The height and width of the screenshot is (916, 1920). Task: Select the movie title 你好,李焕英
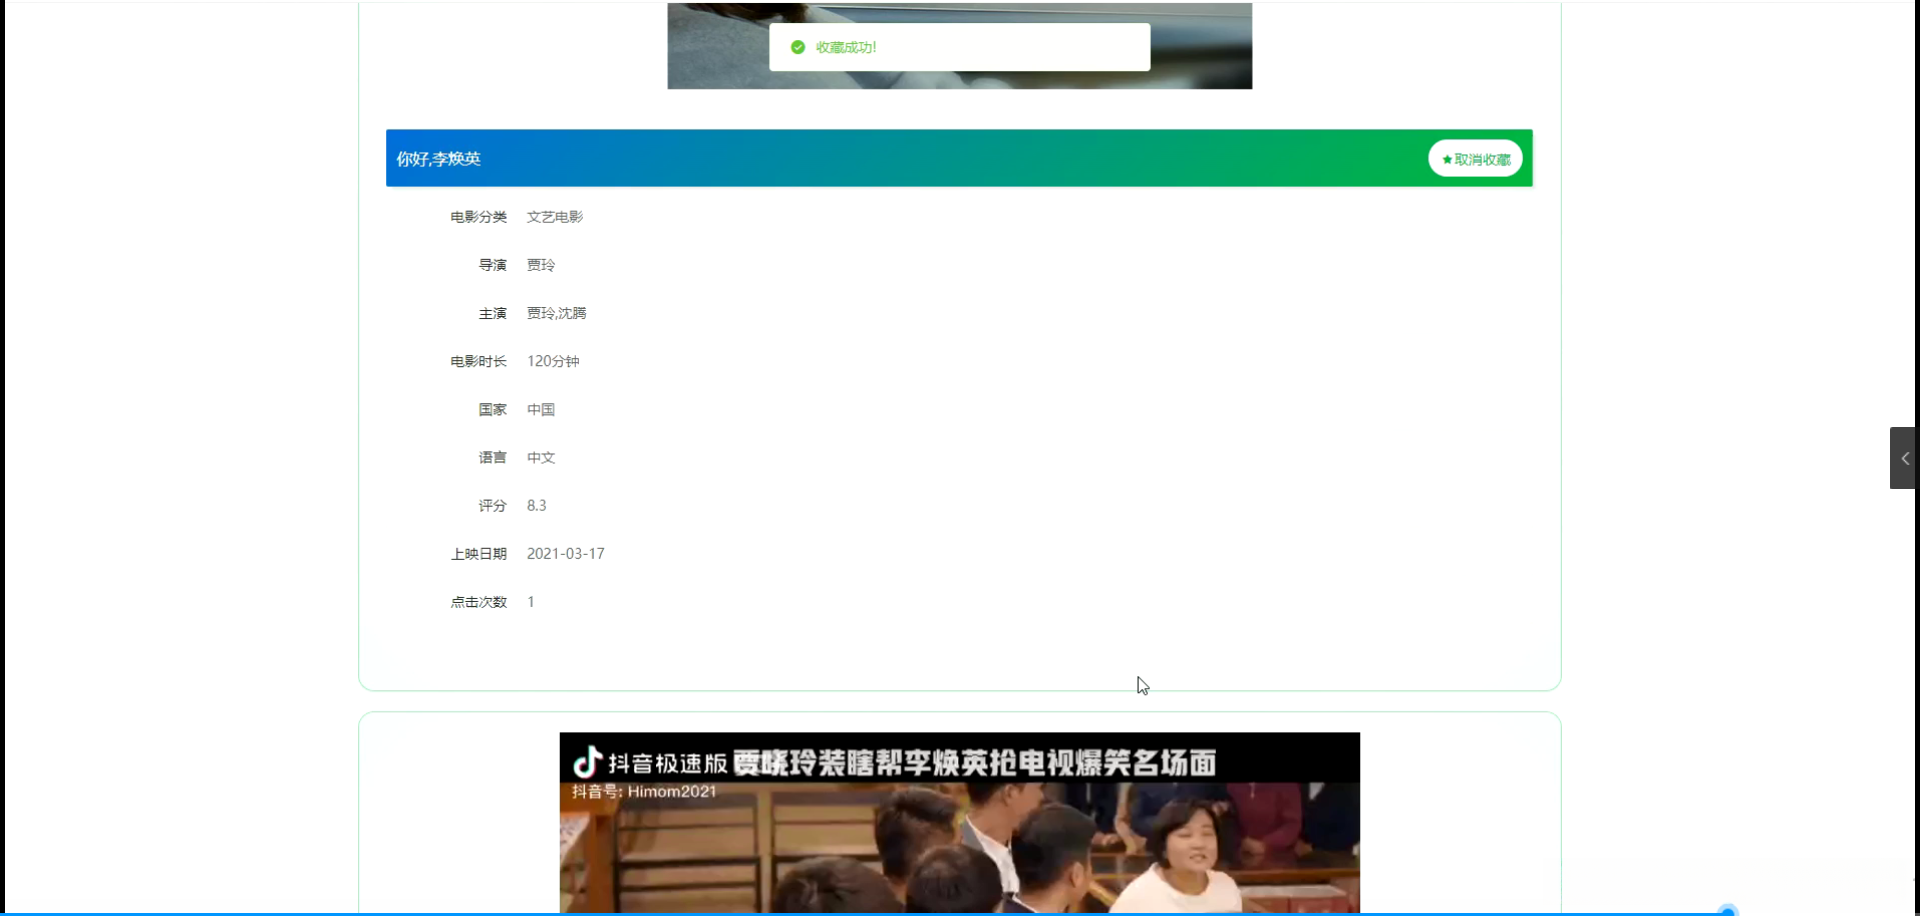(x=439, y=159)
